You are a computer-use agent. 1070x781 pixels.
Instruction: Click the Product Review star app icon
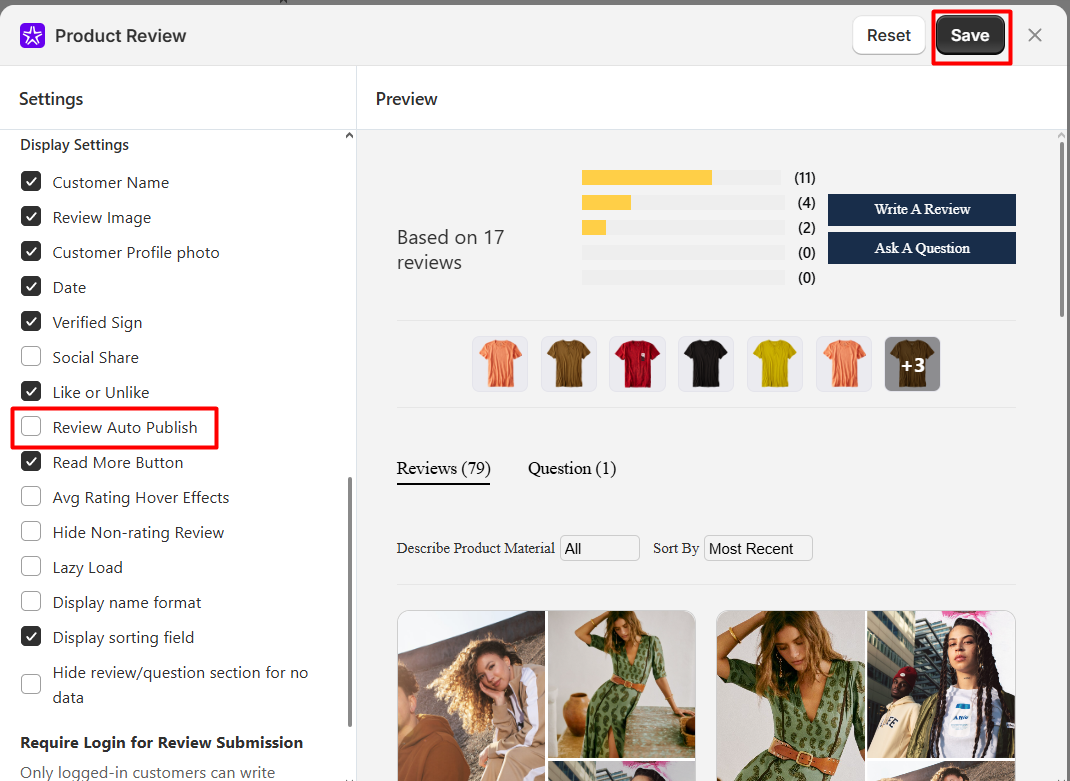click(x=32, y=36)
